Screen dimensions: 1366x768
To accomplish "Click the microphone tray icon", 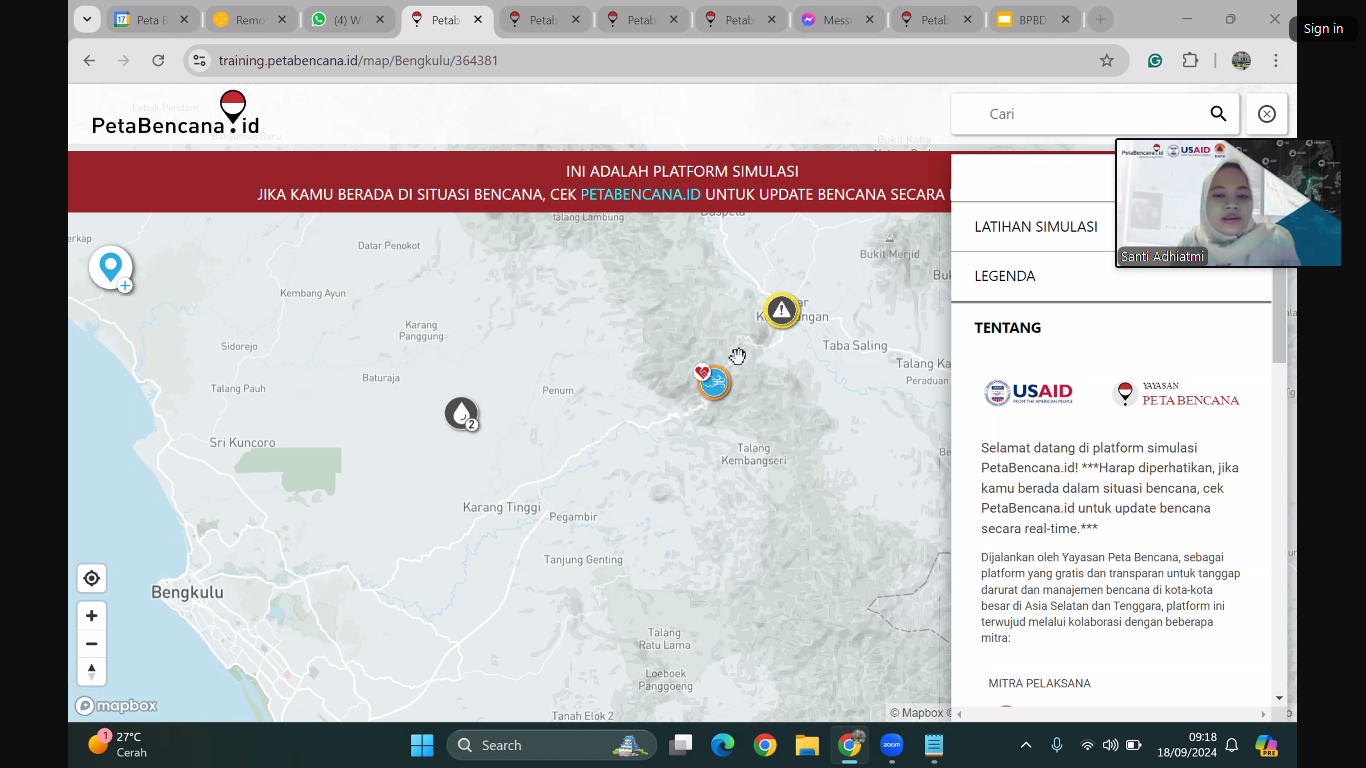I will coord(1057,745).
